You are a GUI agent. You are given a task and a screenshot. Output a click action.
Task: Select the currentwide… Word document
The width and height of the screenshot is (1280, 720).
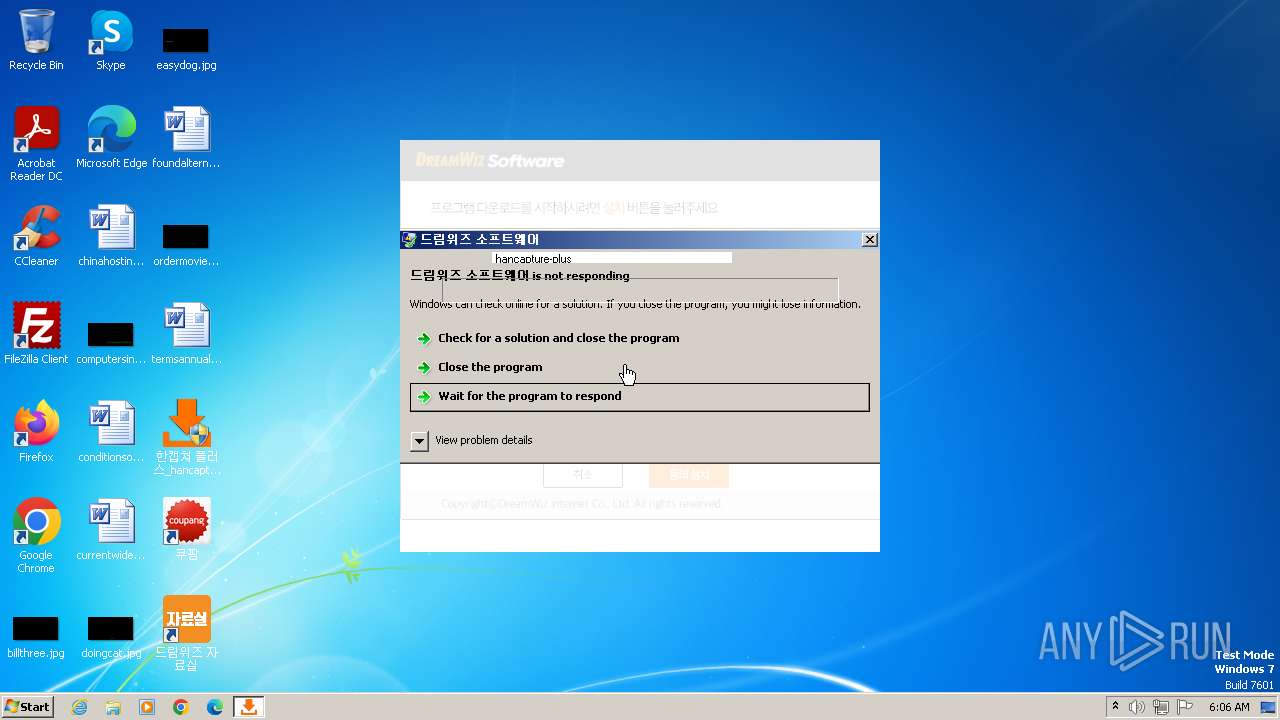tap(111, 529)
